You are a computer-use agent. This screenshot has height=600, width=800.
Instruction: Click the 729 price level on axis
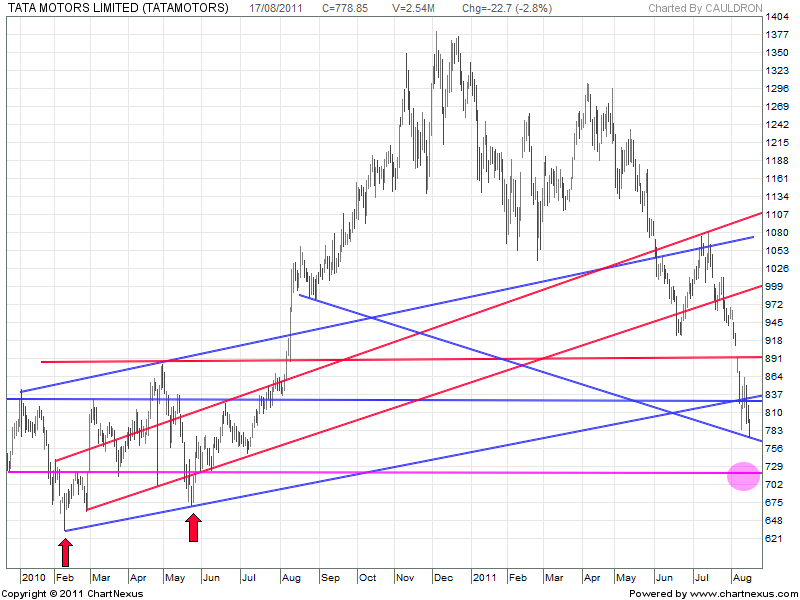click(x=773, y=466)
